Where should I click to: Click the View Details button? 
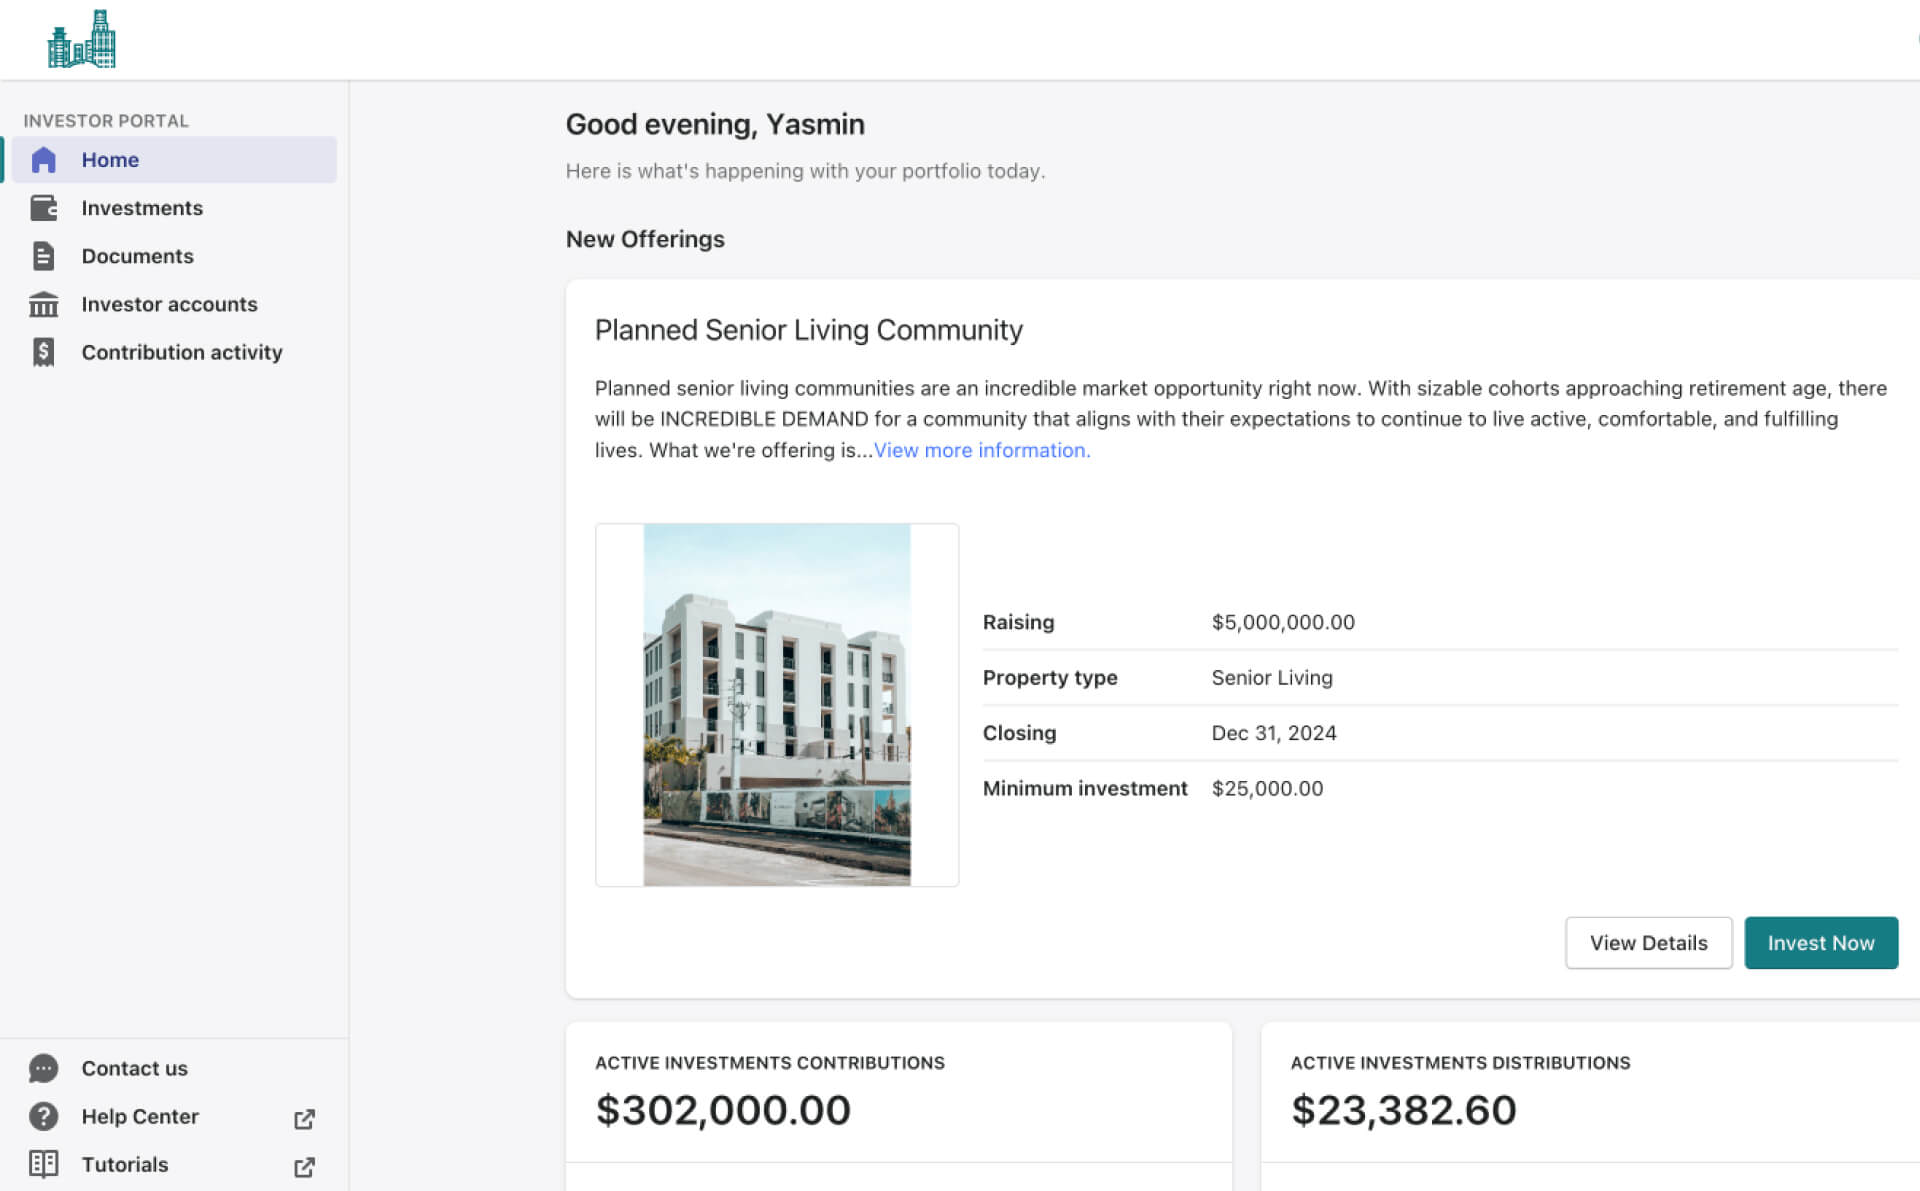(x=1648, y=943)
